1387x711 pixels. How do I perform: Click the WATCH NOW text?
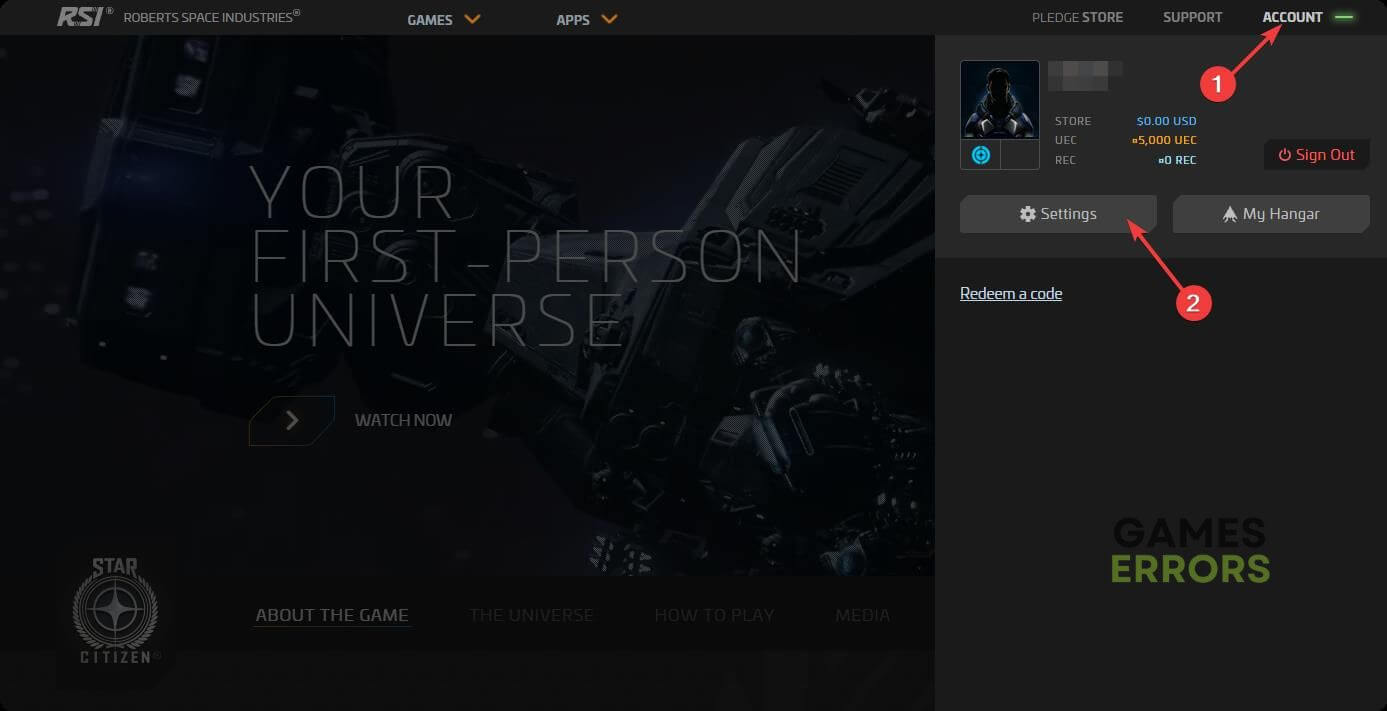pos(403,421)
